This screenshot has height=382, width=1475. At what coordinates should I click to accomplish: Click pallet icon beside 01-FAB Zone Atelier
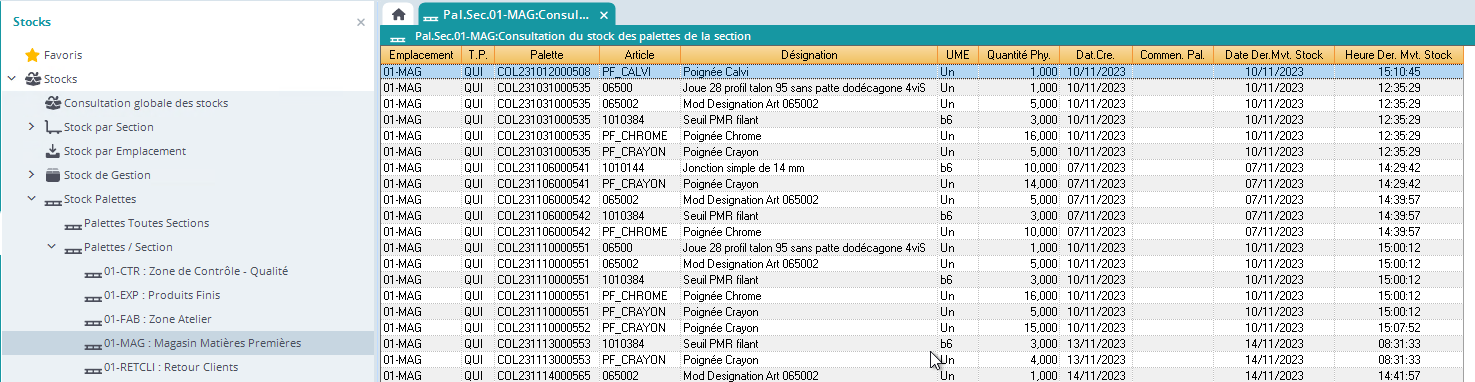tap(93, 320)
